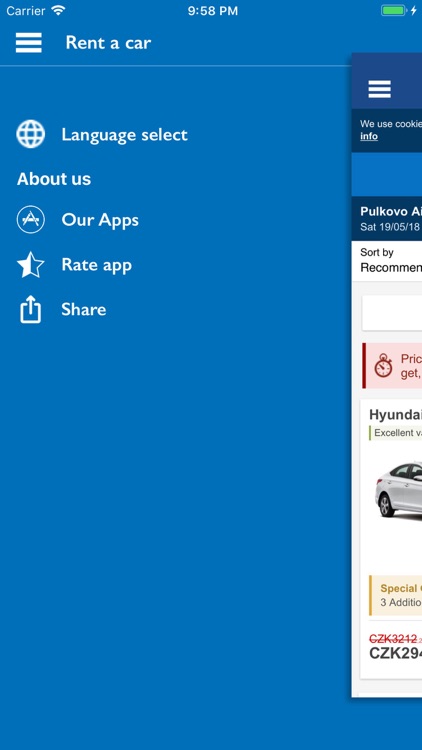Select the Language select menu item
This screenshot has height=750, width=422.
[x=124, y=135]
